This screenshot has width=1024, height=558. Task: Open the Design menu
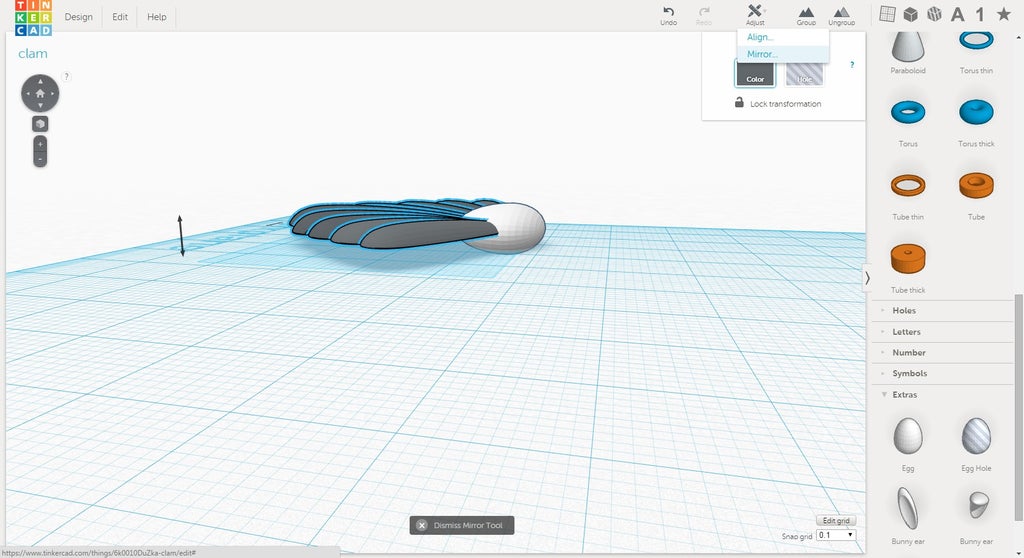[78, 17]
